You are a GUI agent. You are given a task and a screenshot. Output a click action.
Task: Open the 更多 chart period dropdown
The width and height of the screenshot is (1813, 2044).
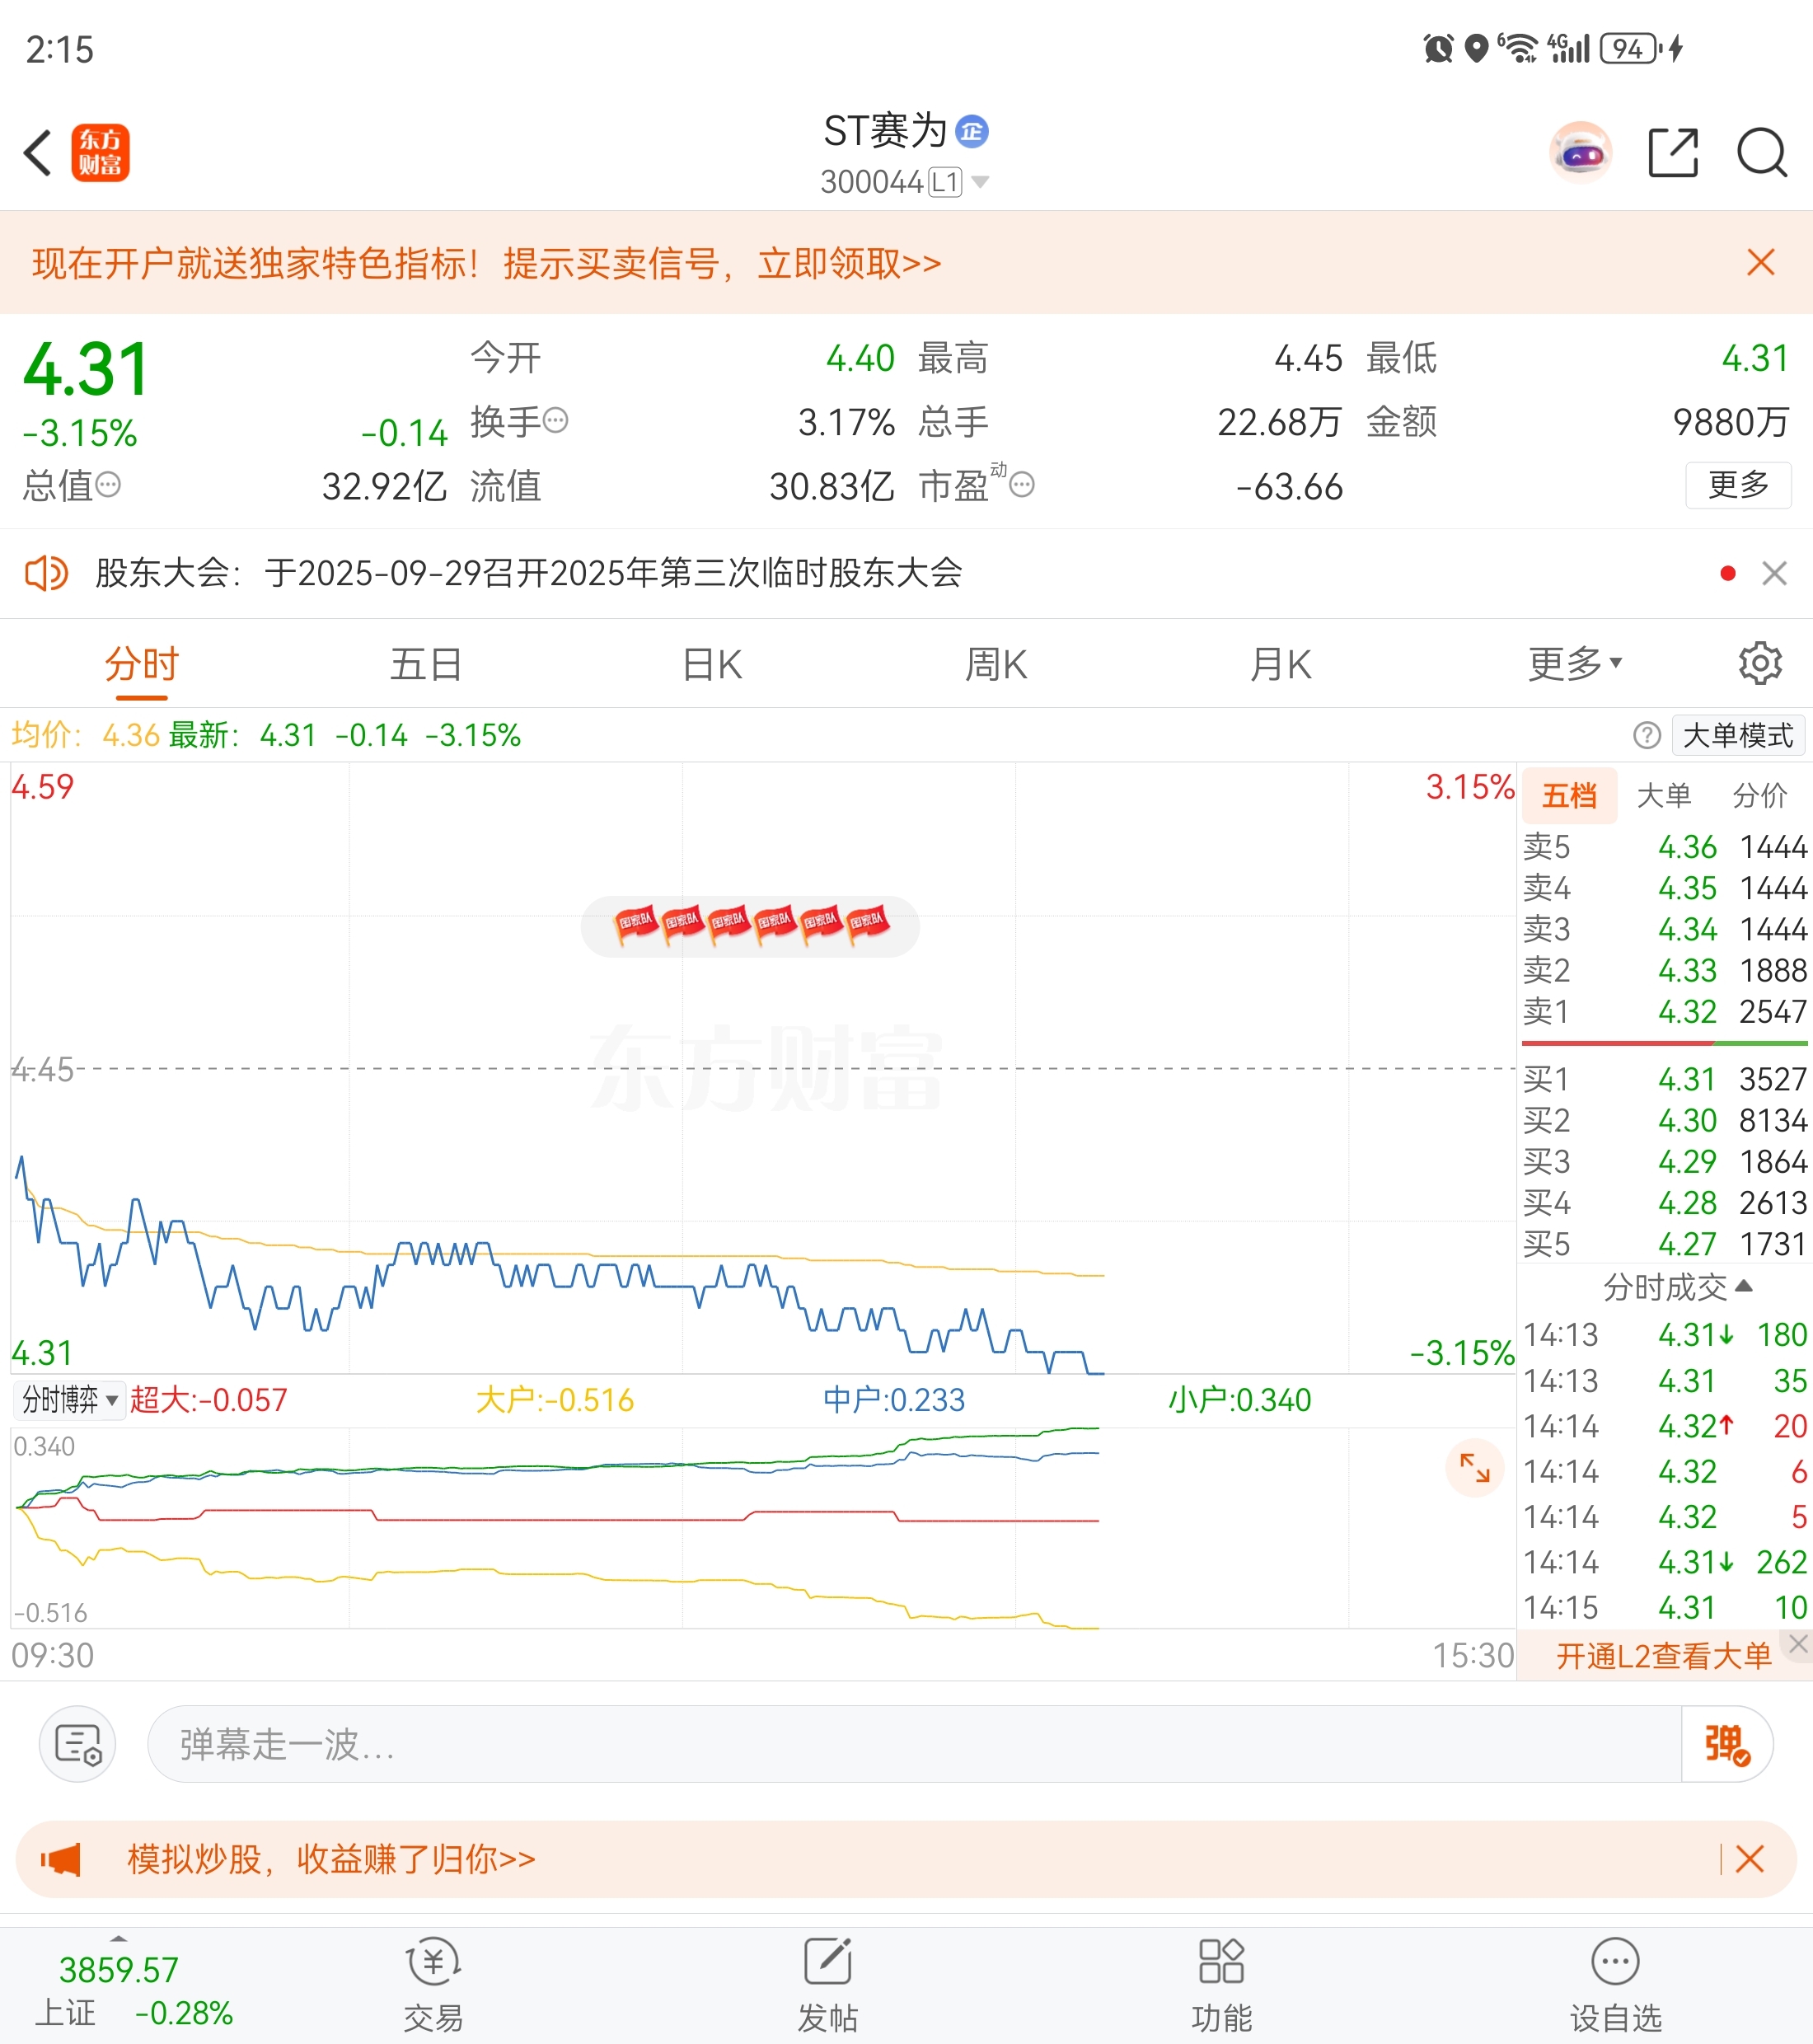(x=1575, y=663)
